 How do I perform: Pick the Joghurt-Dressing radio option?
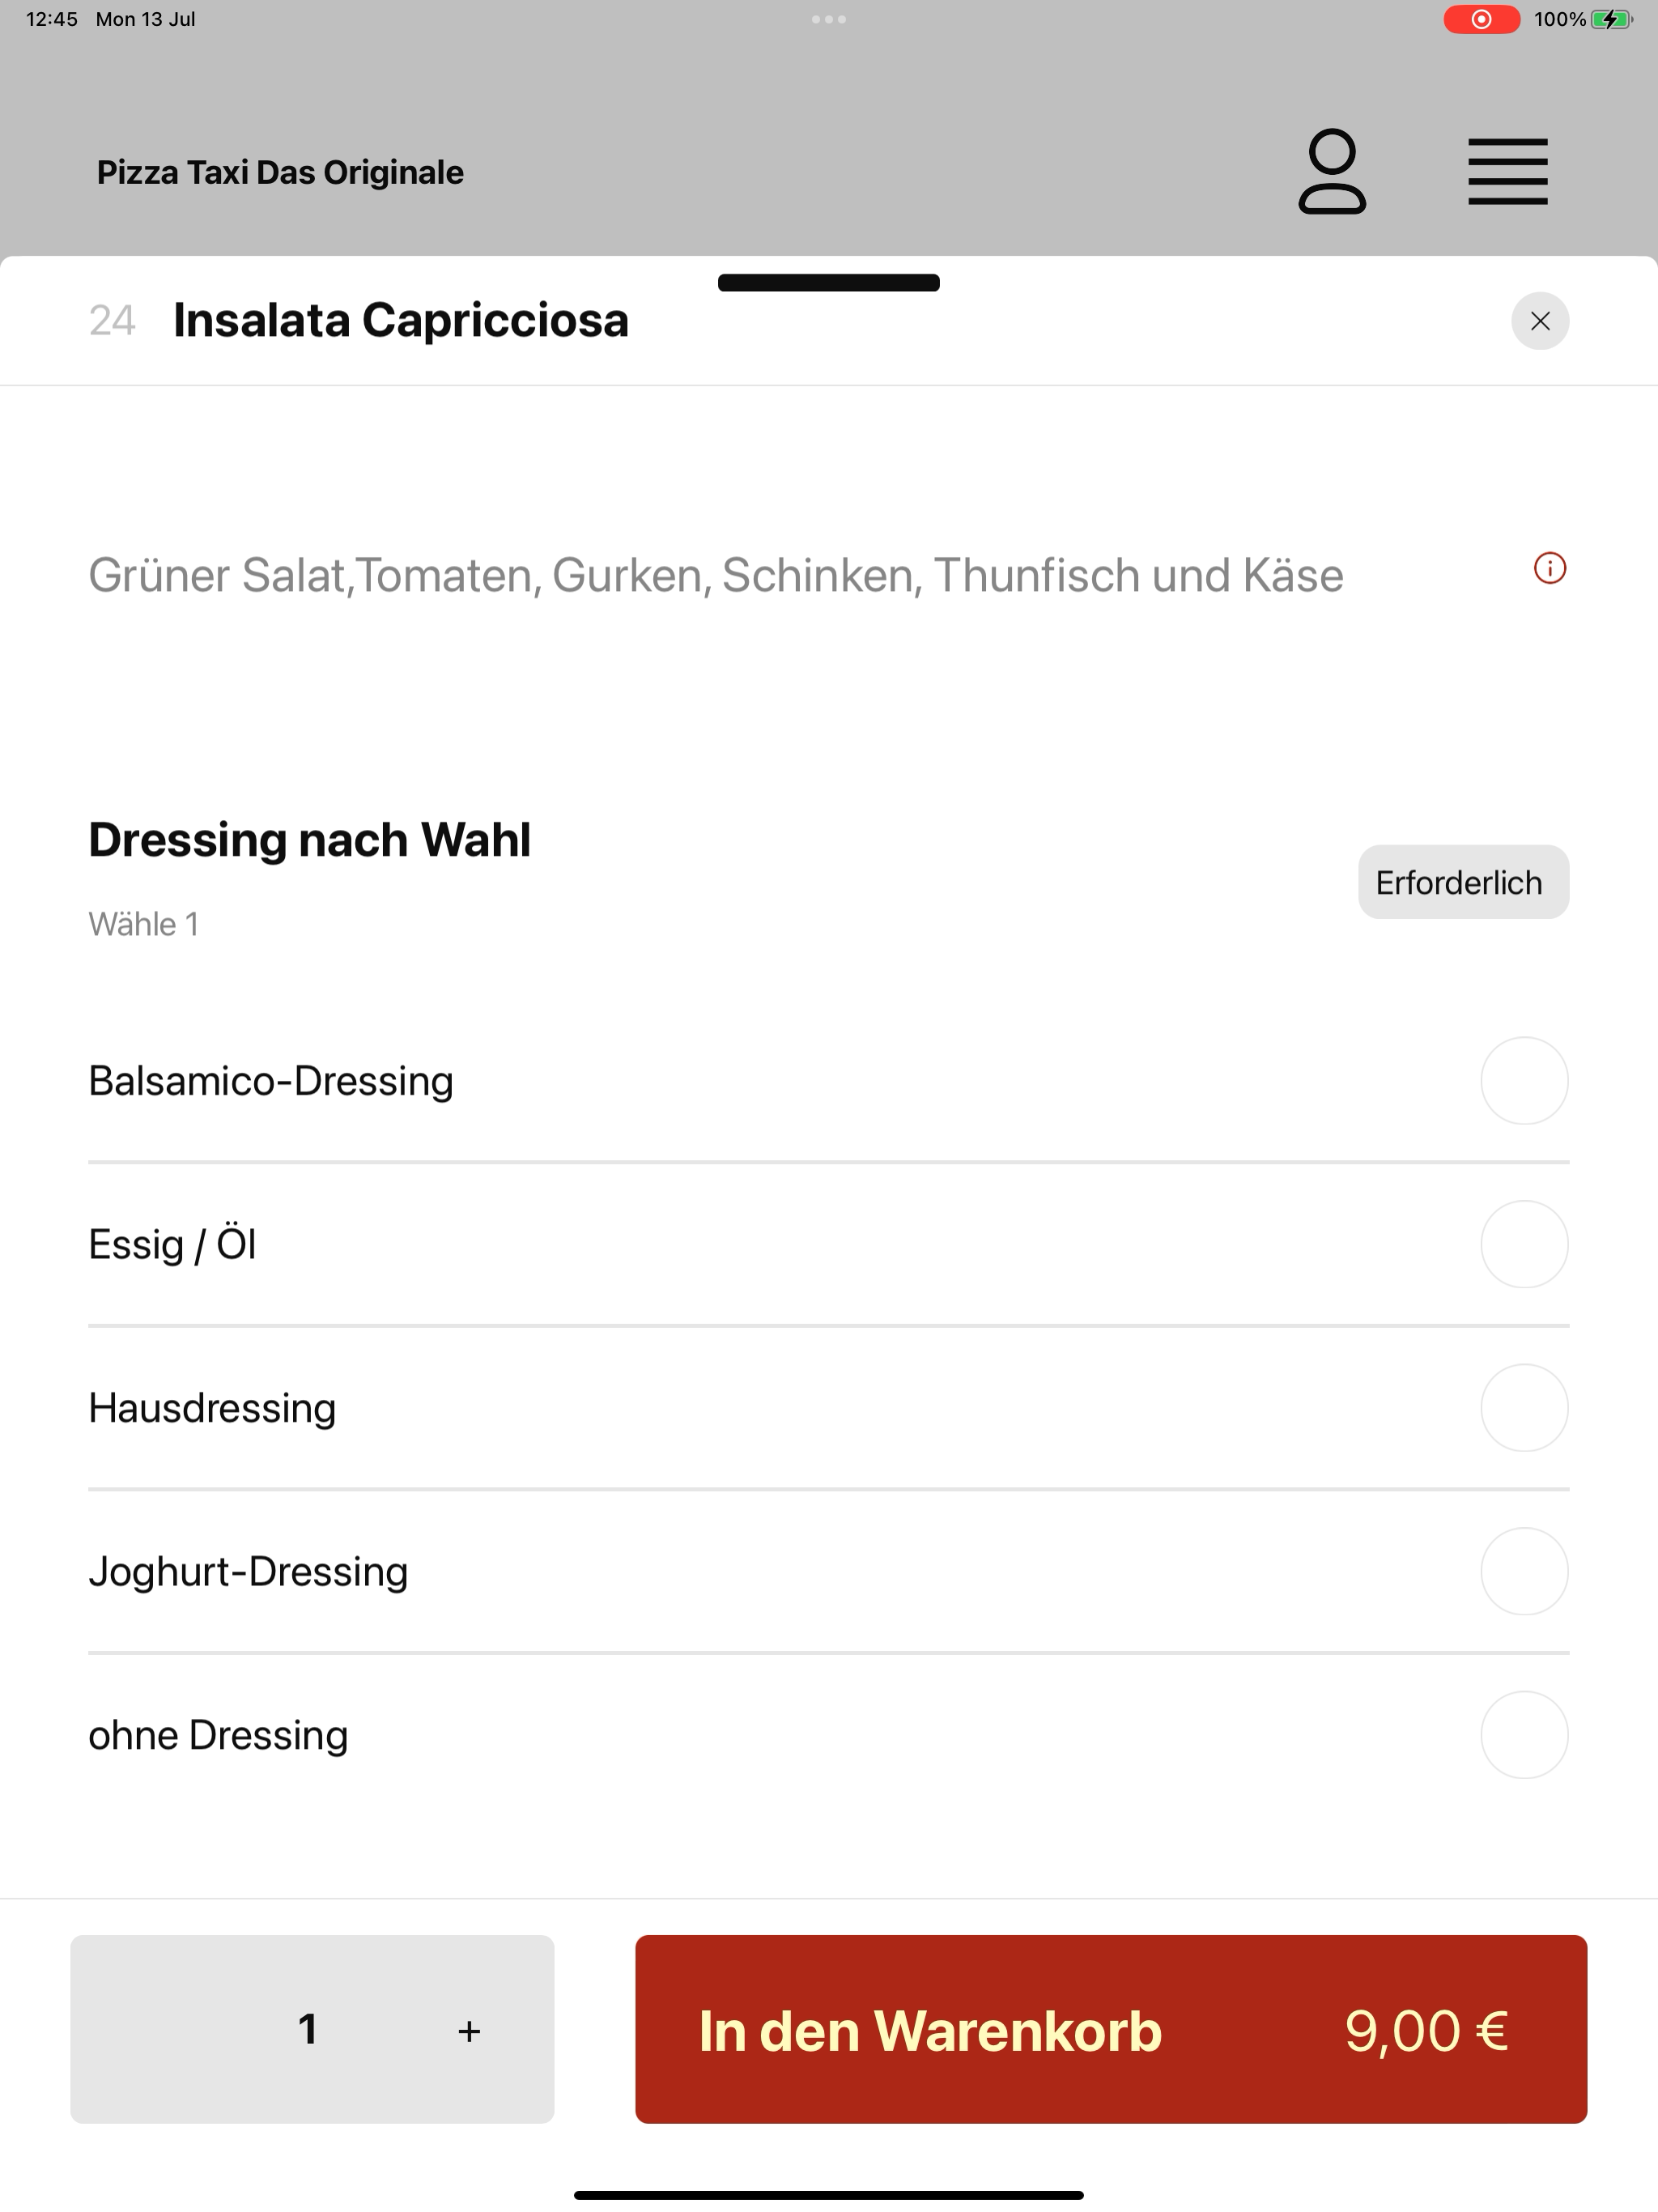coord(1524,1571)
